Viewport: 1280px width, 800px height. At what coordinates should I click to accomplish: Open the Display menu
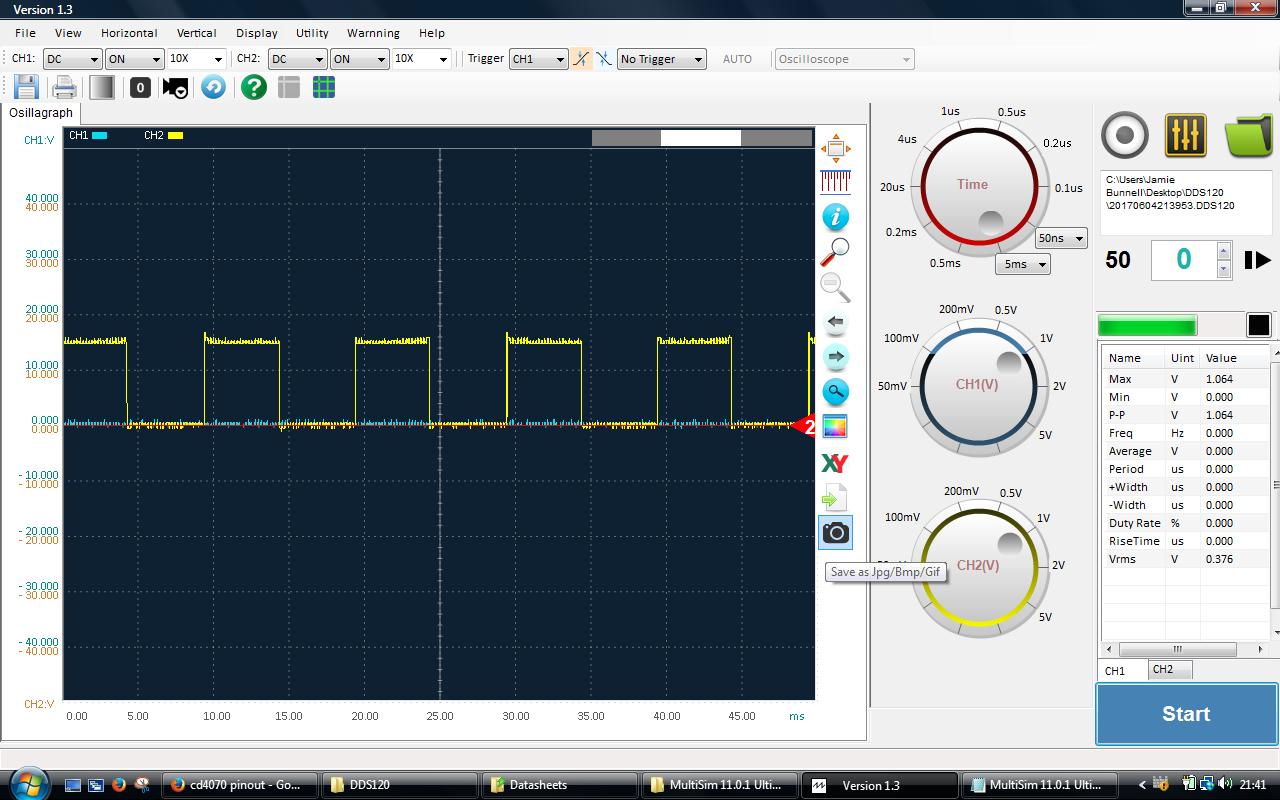pos(257,33)
